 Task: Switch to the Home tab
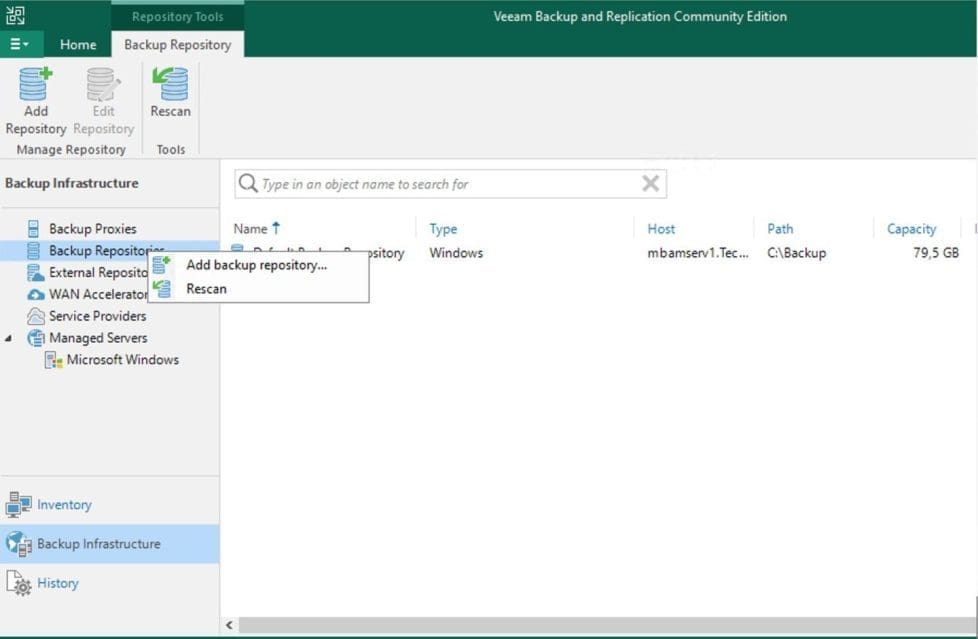pyautogui.click(x=78, y=44)
